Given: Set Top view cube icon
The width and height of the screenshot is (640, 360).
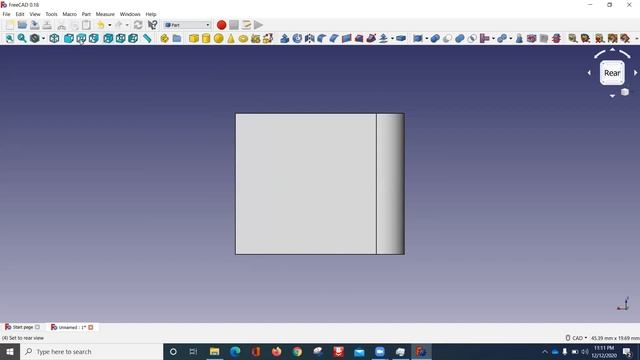Looking at the screenshot, I should 81,38.
